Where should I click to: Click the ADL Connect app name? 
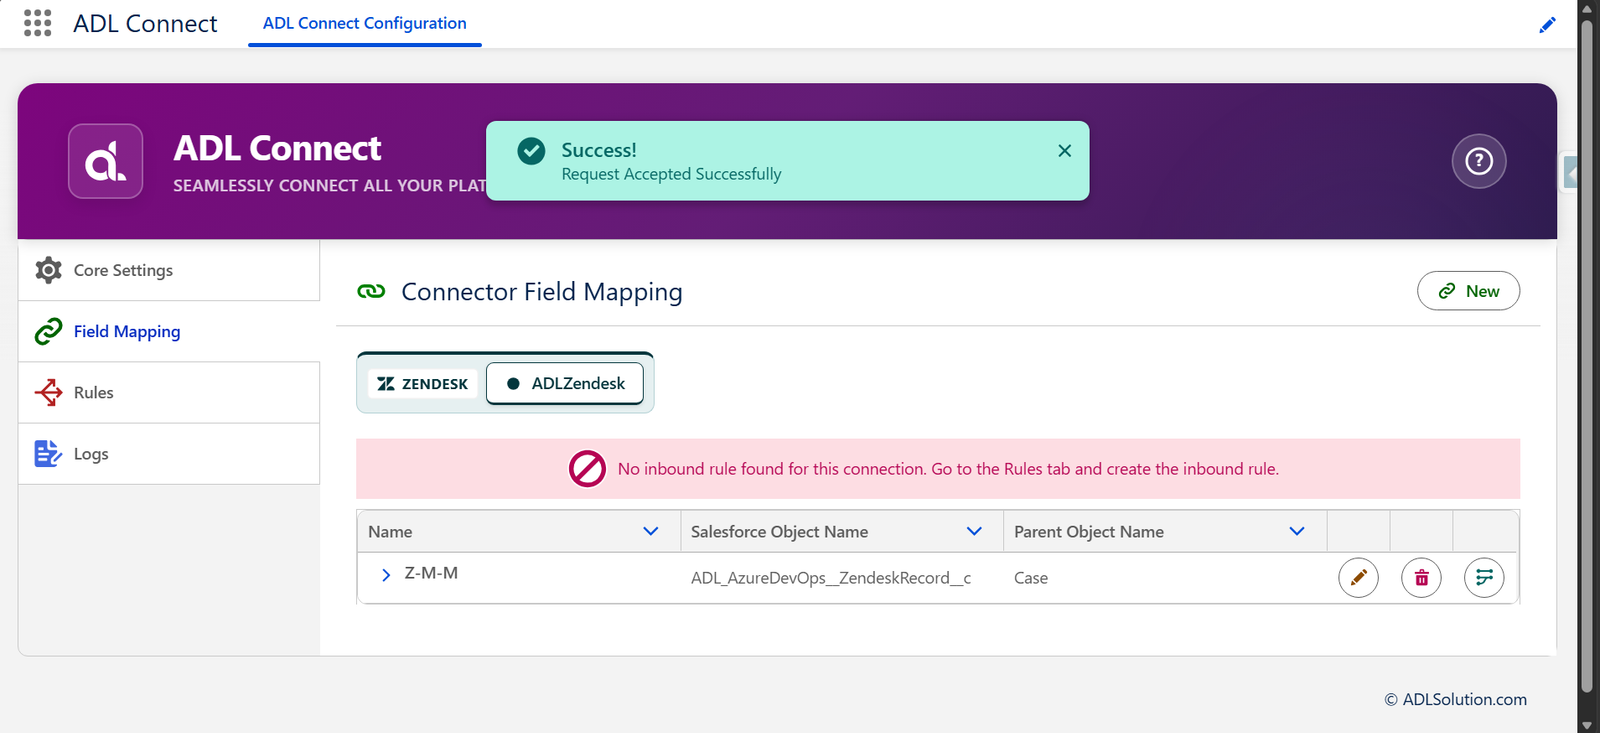[145, 23]
